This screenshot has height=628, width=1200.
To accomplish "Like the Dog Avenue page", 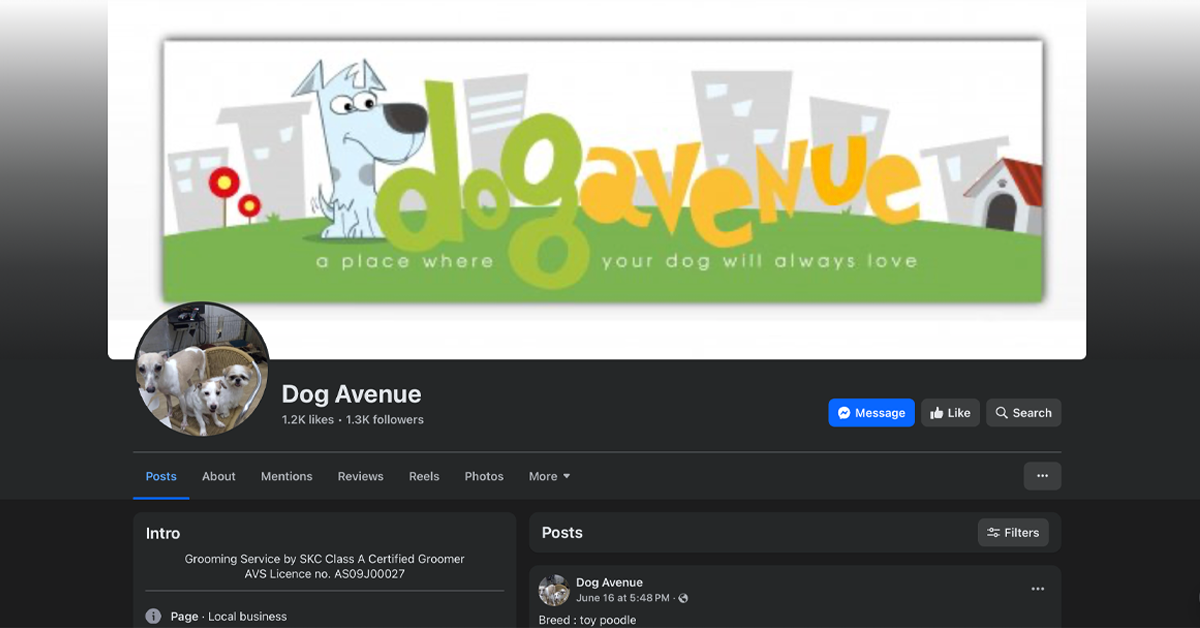I will click(x=950, y=413).
